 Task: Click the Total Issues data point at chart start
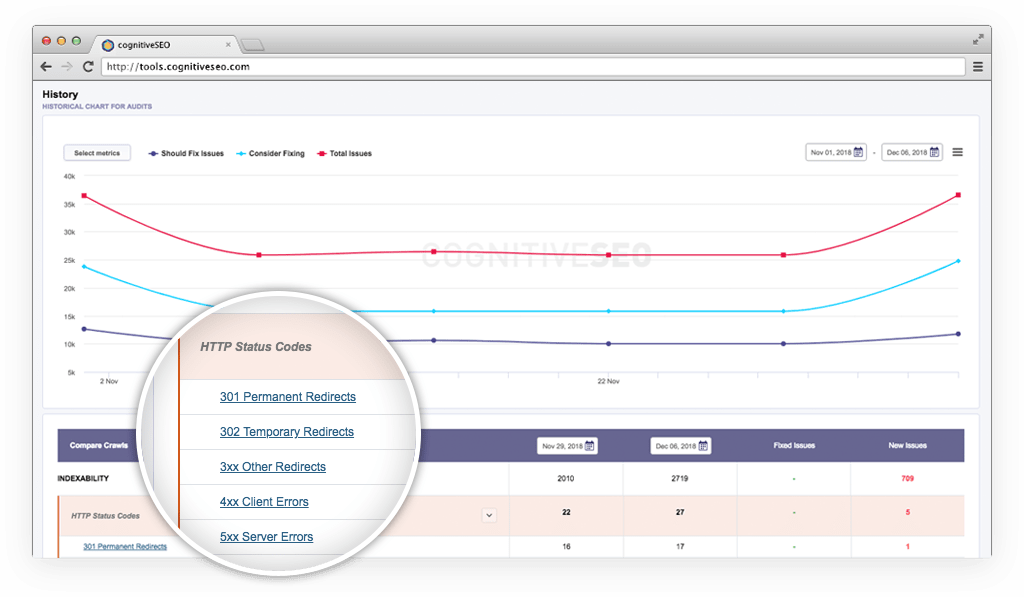(x=84, y=196)
